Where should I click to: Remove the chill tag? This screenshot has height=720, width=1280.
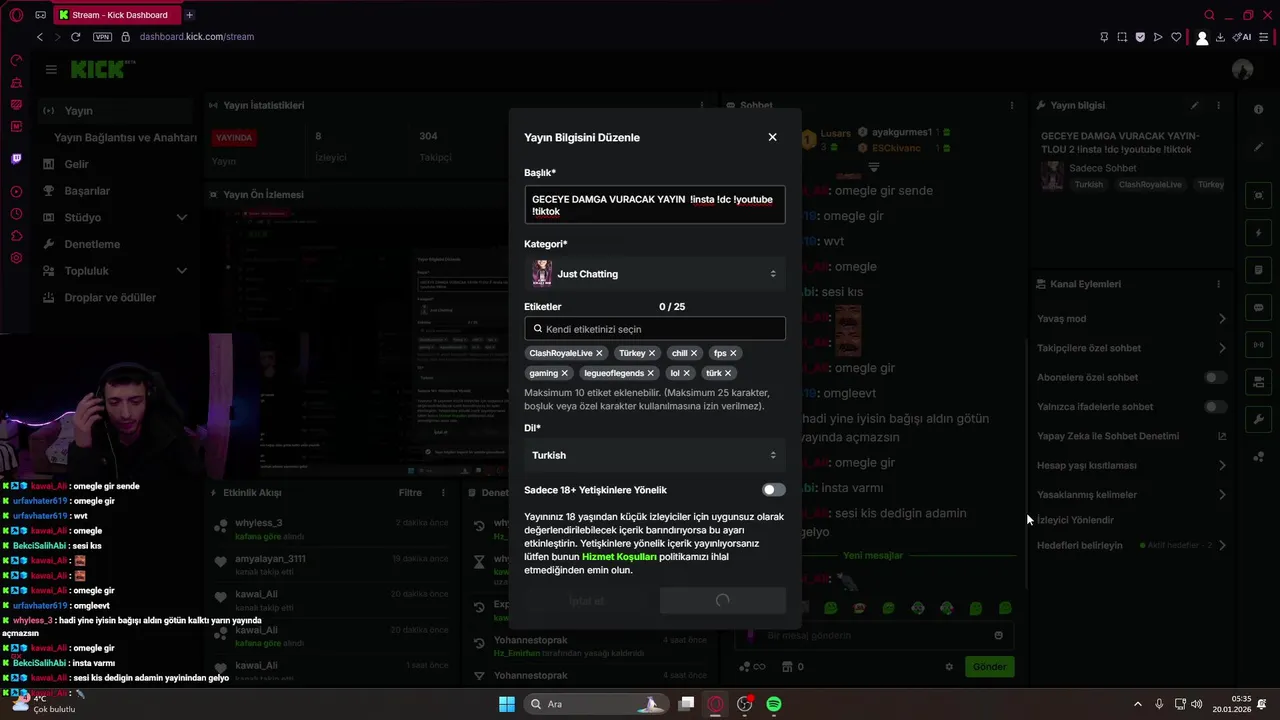coord(694,353)
